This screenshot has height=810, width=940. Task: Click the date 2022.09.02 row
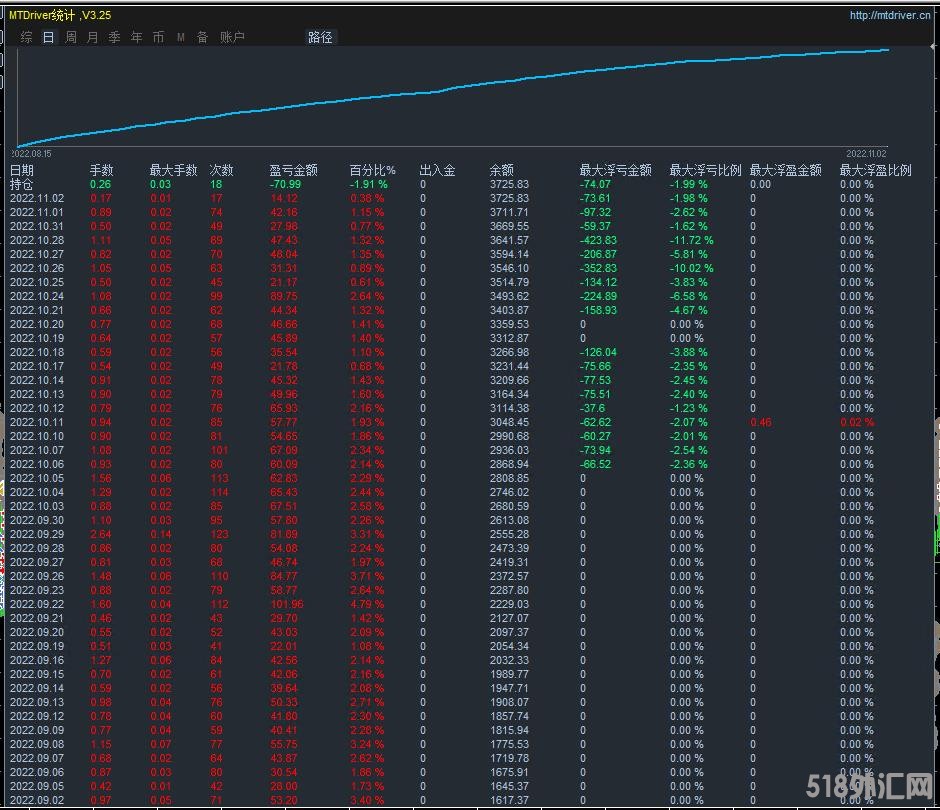tap(37, 800)
